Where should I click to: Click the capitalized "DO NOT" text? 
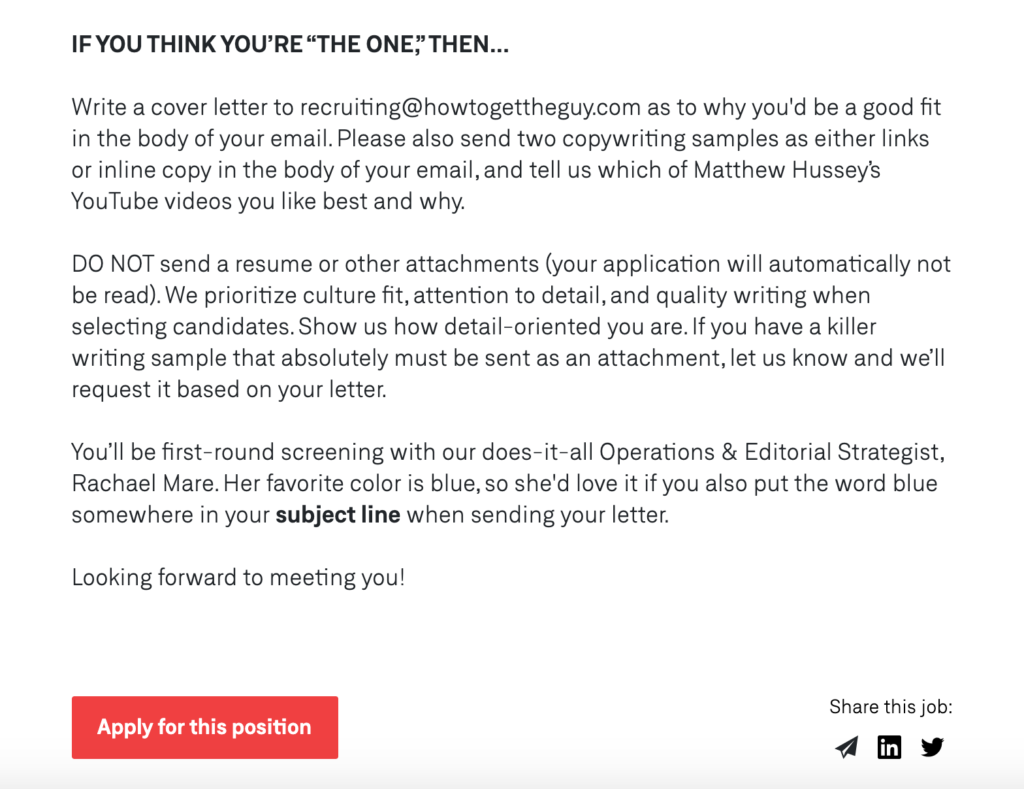(113, 264)
